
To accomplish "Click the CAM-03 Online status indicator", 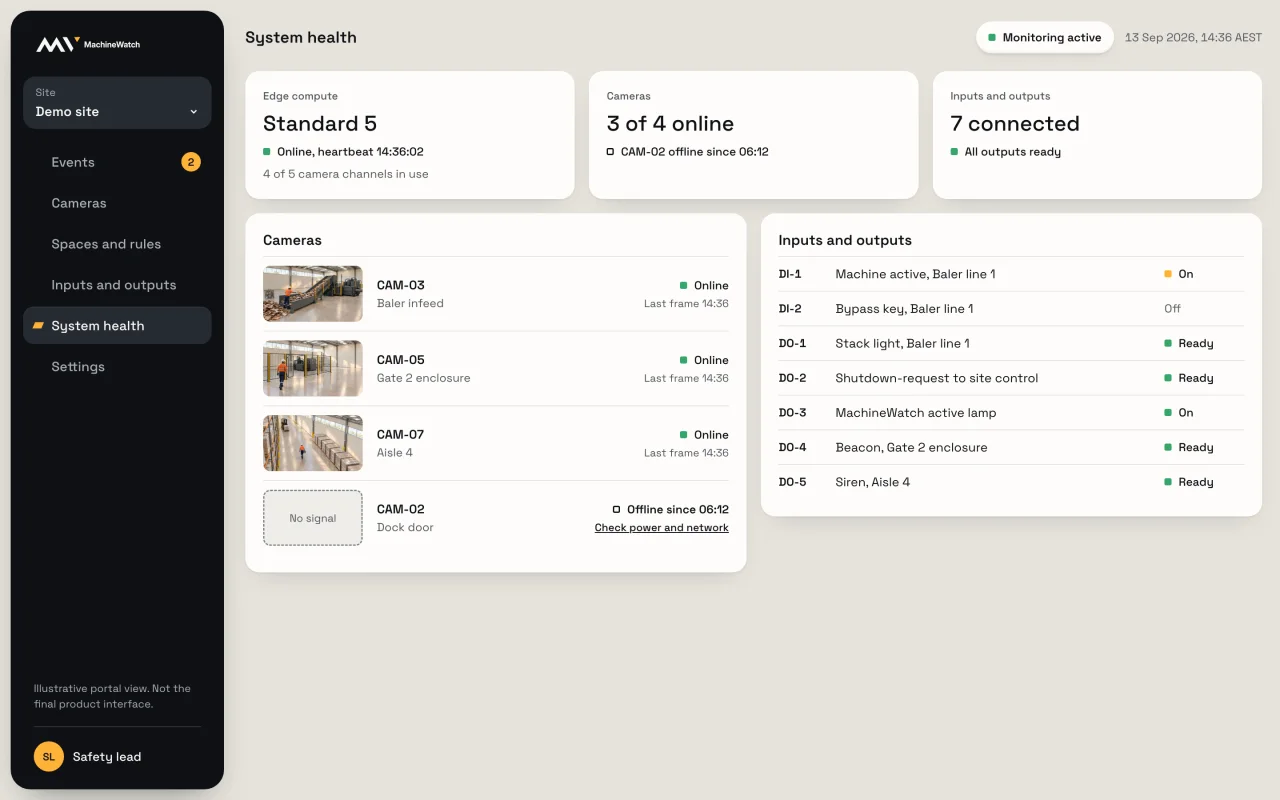I will click(x=704, y=285).
